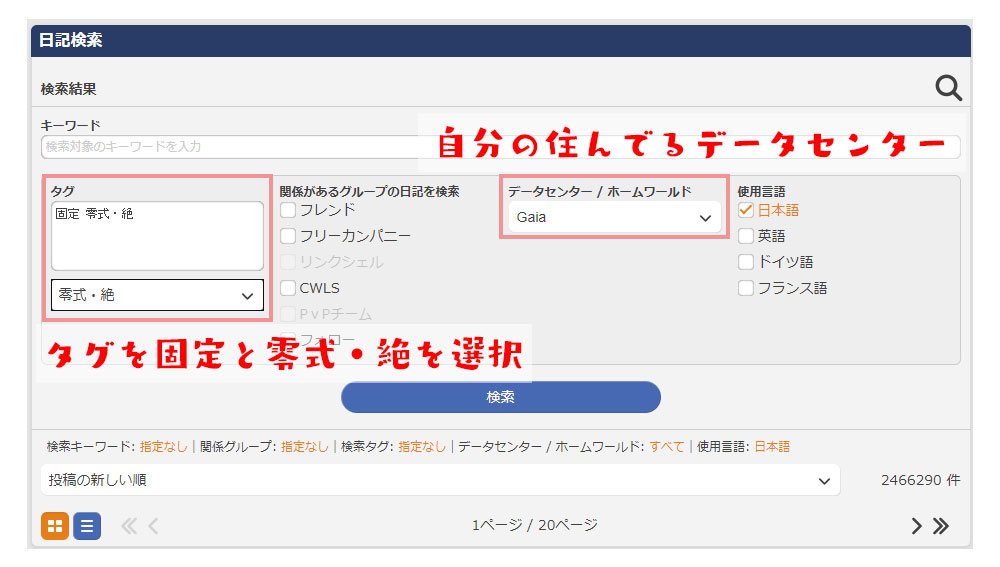This screenshot has width=1000, height=567.
Task: Go to next page arrow
Action: pyautogui.click(x=916, y=526)
